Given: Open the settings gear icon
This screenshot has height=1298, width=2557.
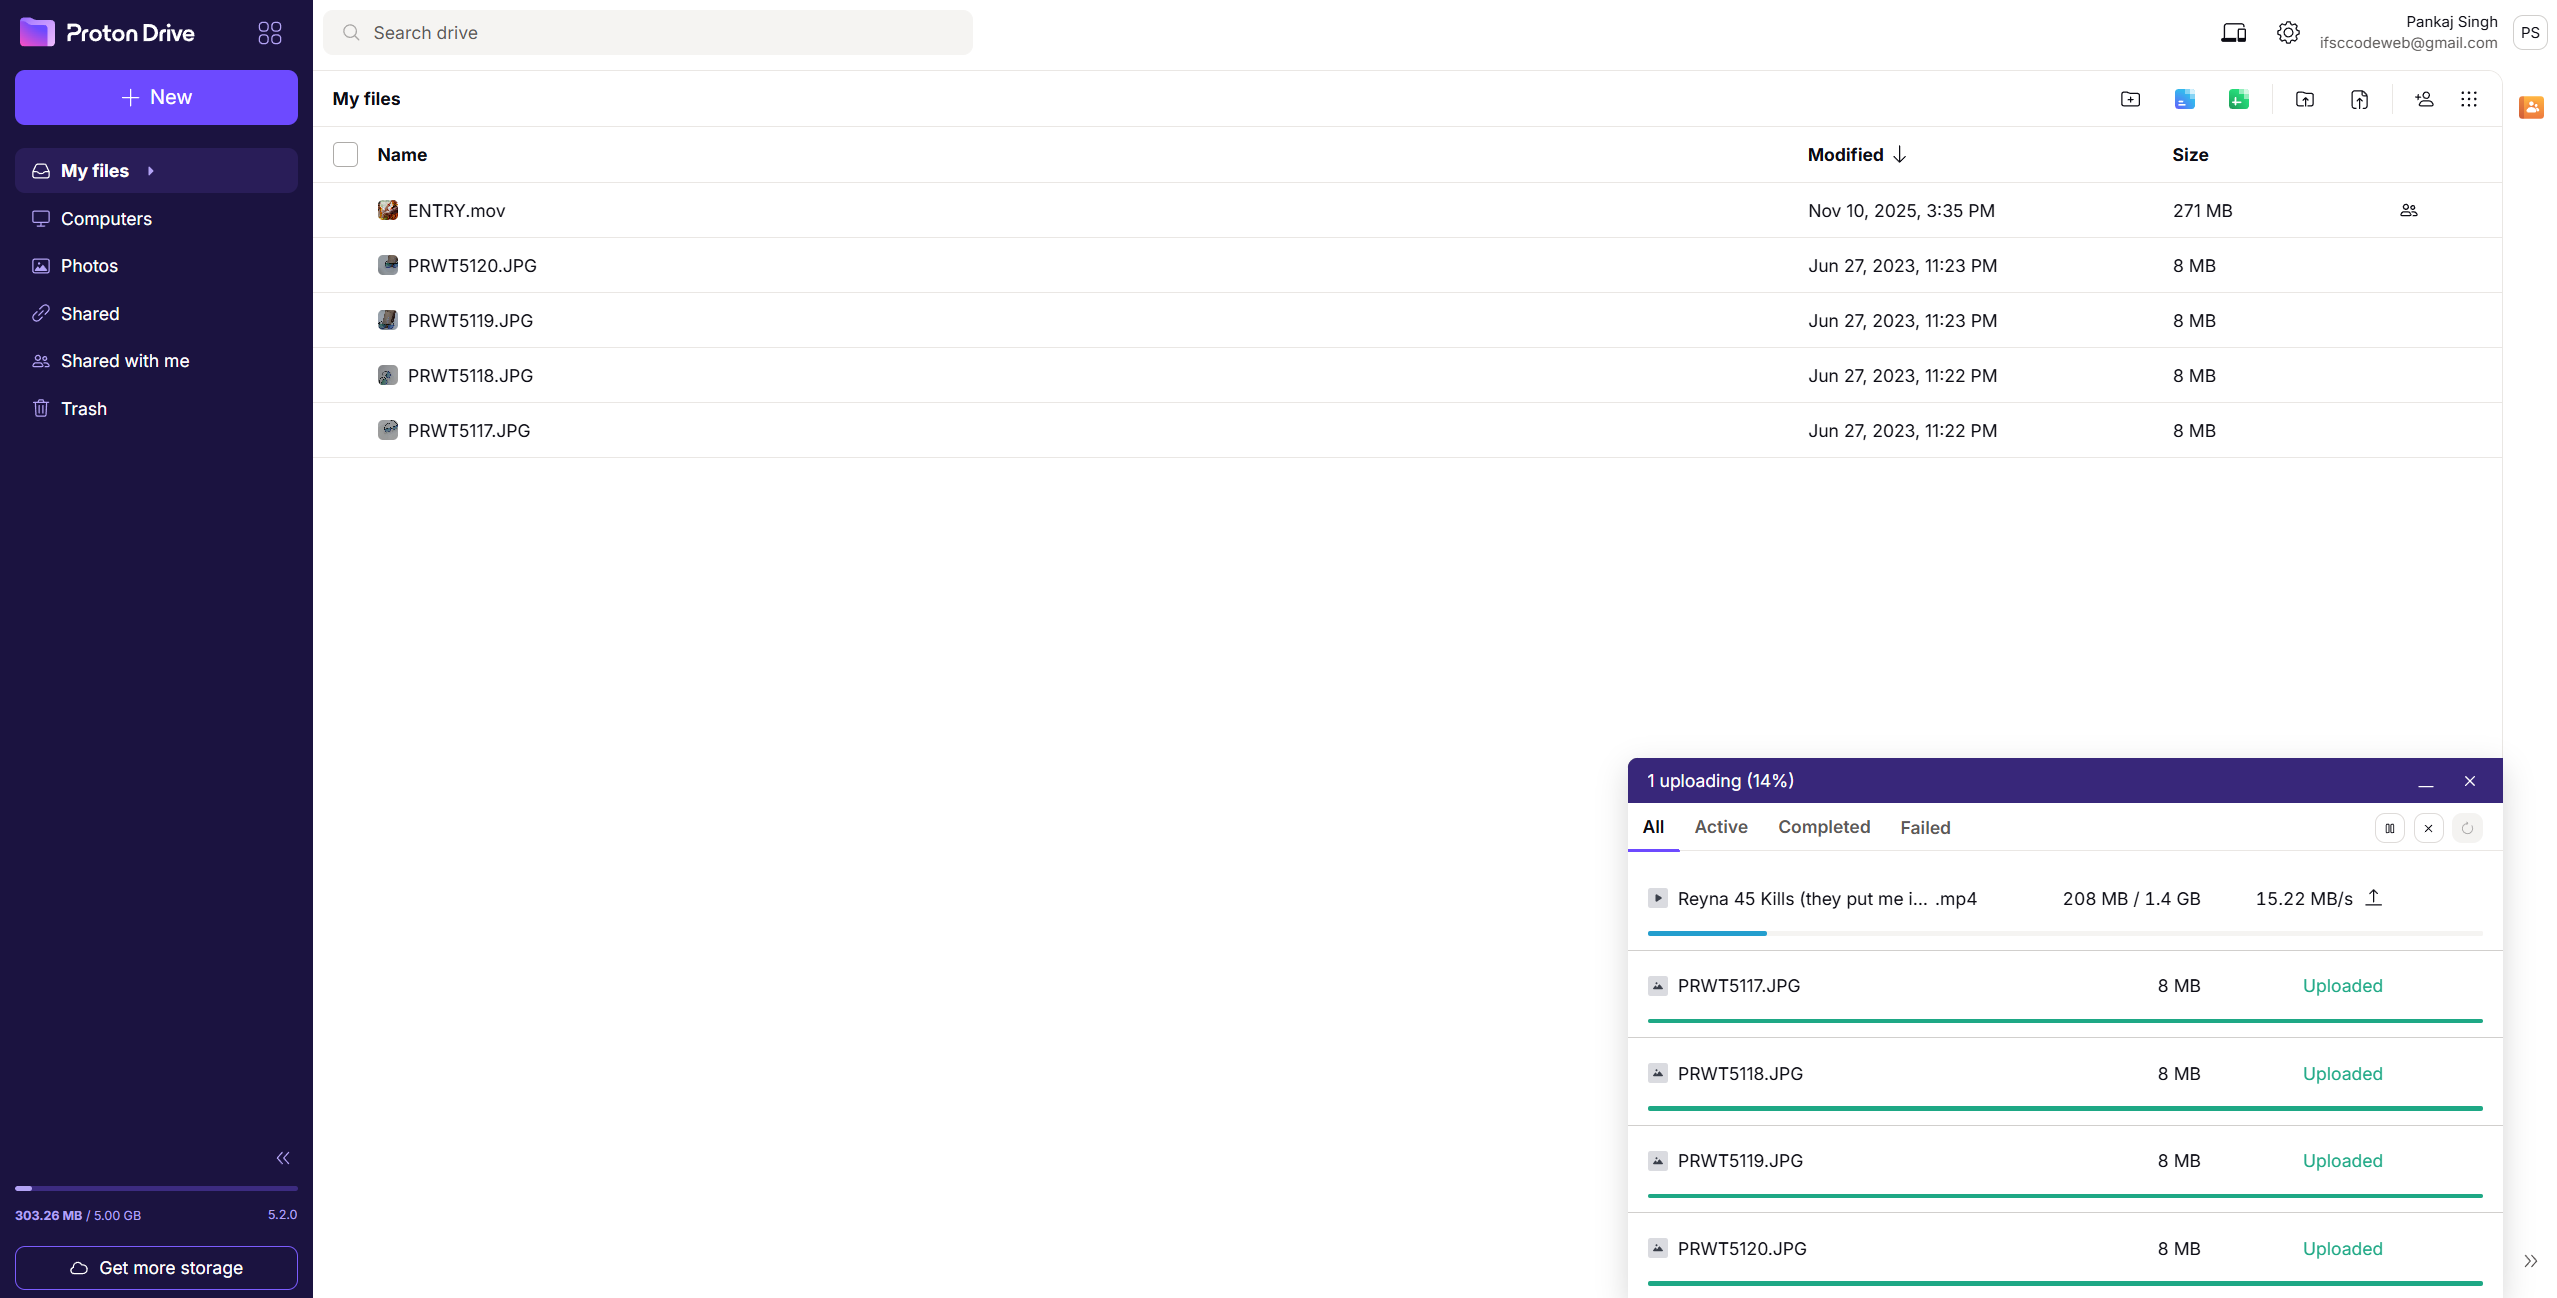Looking at the screenshot, I should click(x=2288, y=33).
